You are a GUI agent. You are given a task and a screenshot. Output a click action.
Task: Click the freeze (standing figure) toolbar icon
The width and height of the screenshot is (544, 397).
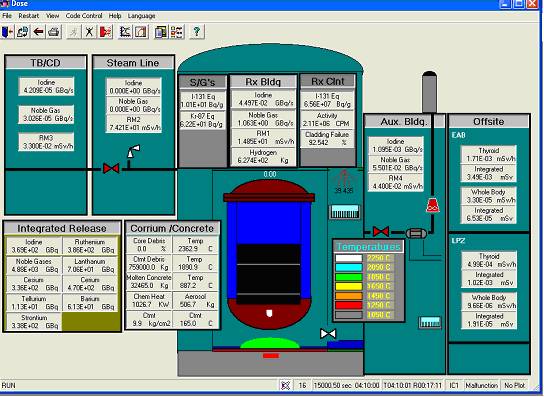tap(89, 32)
